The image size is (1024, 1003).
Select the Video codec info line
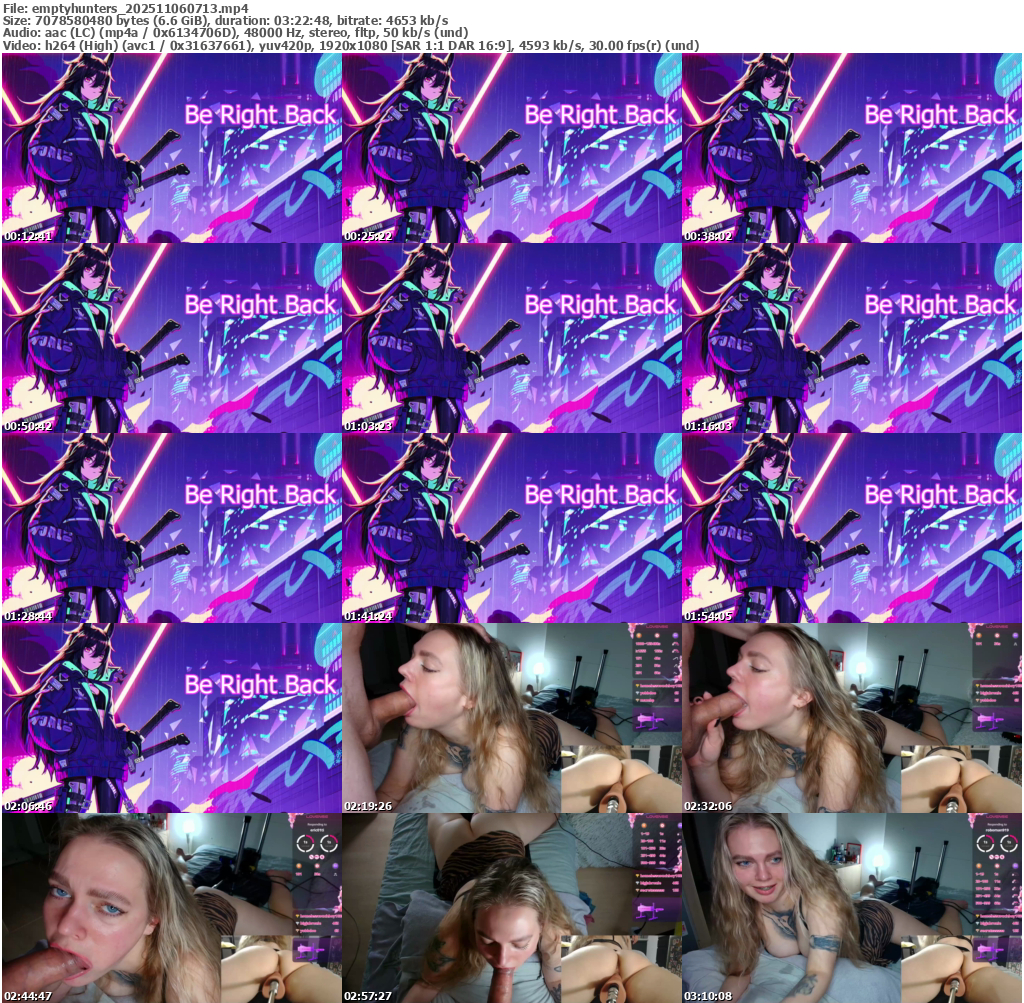pyautogui.click(x=350, y=46)
